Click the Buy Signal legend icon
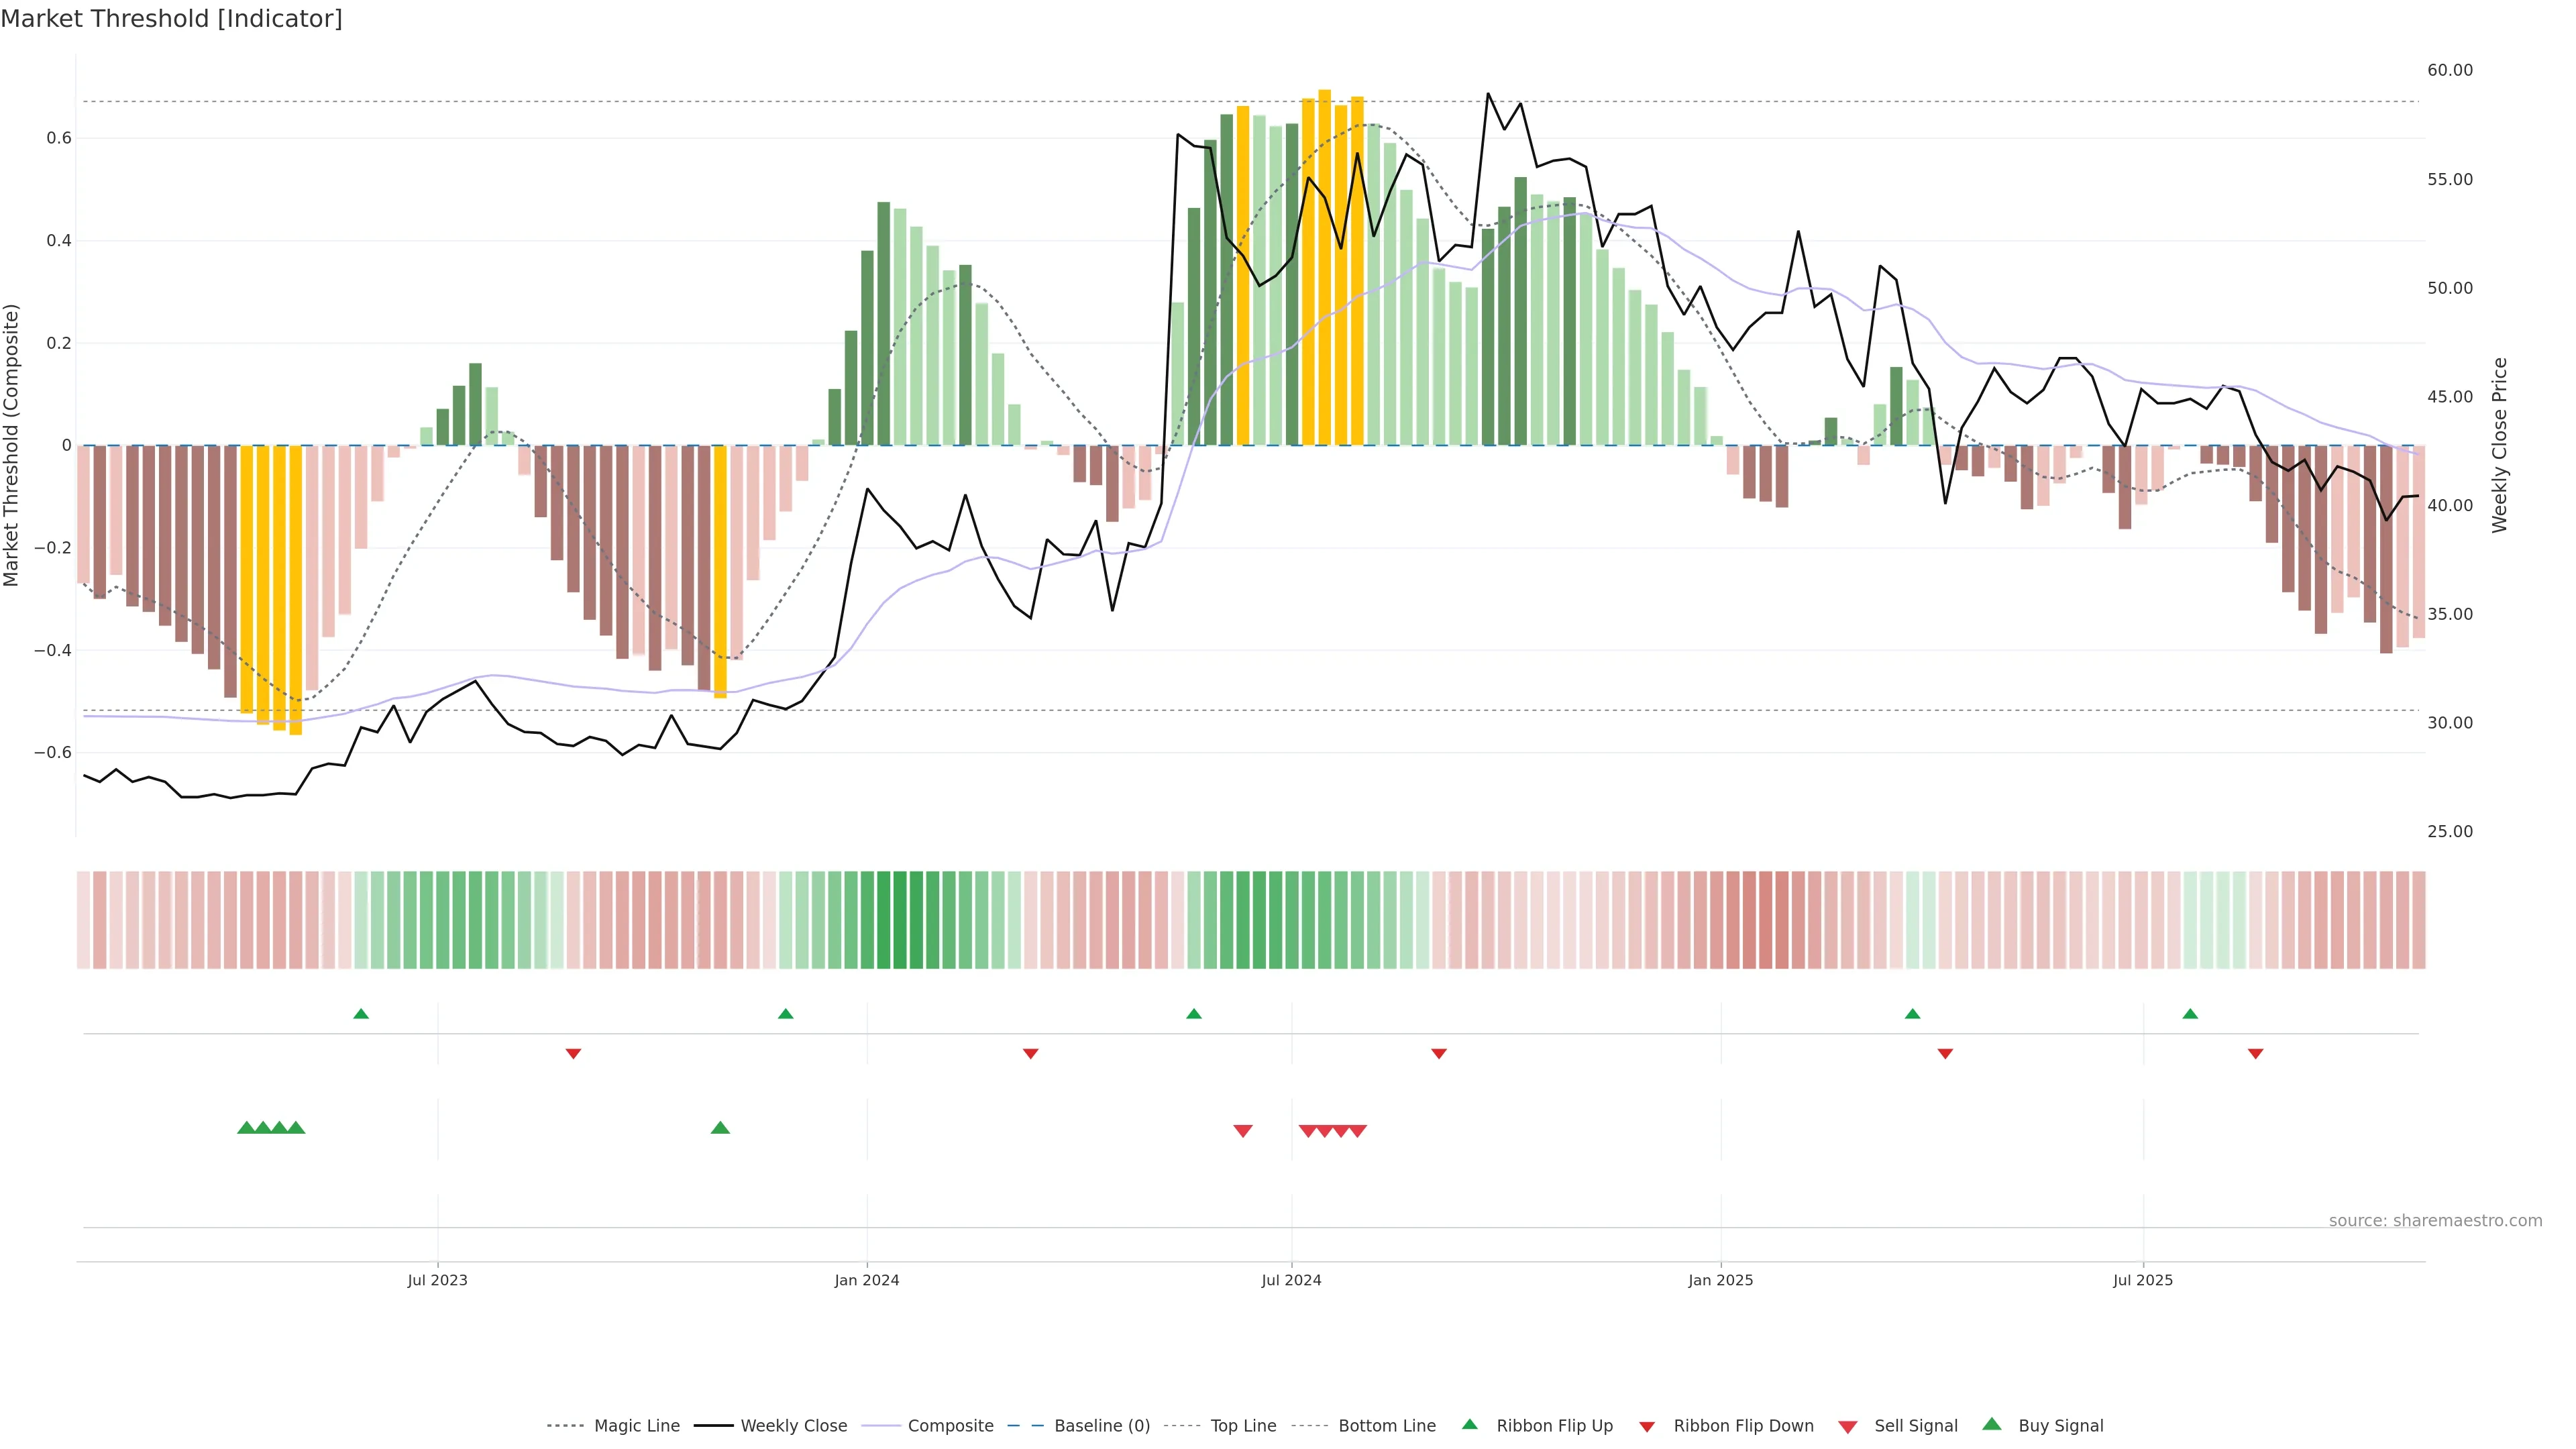Image resolution: width=2576 pixels, height=1449 pixels. tap(1992, 1424)
